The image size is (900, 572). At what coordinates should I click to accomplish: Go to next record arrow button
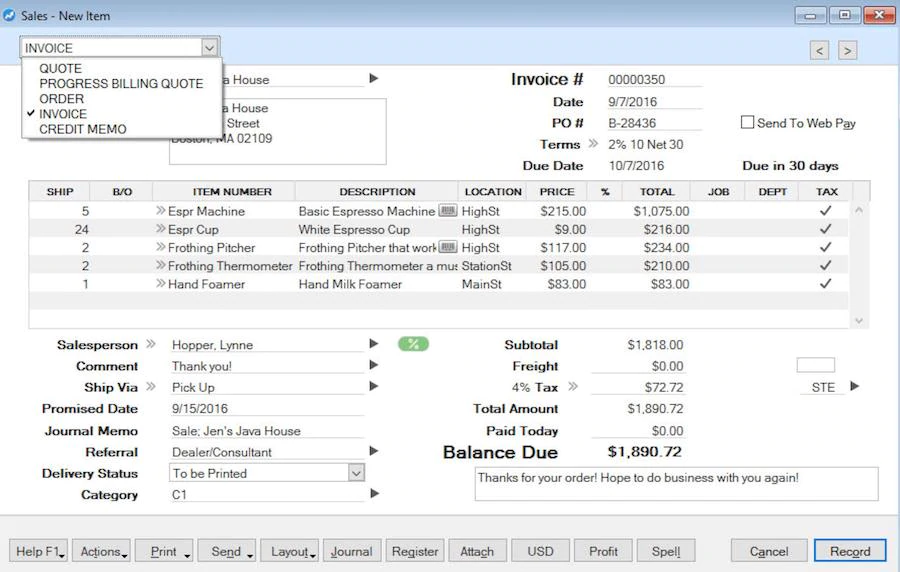(847, 50)
